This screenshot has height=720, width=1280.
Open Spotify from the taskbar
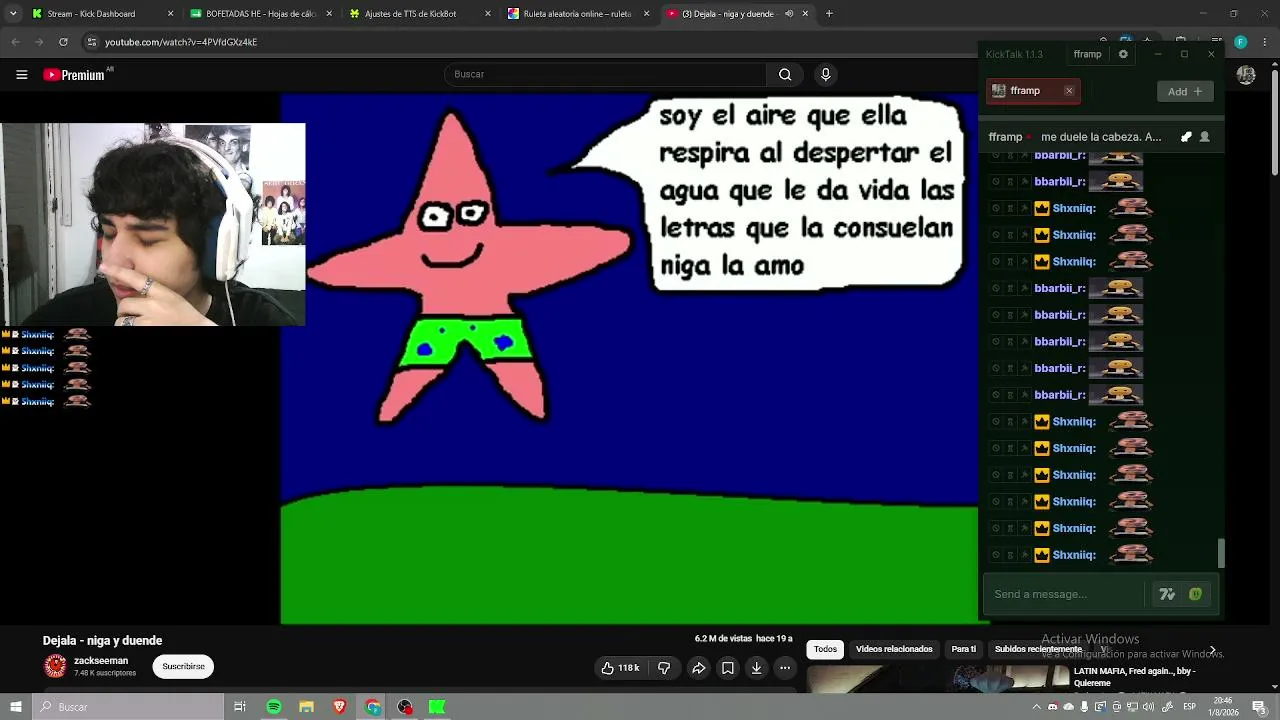point(274,707)
